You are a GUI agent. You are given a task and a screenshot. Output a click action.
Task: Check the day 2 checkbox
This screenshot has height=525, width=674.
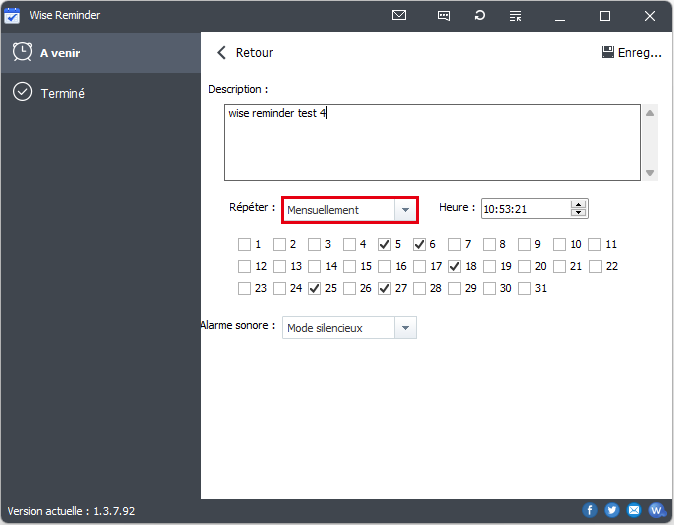[x=279, y=245]
